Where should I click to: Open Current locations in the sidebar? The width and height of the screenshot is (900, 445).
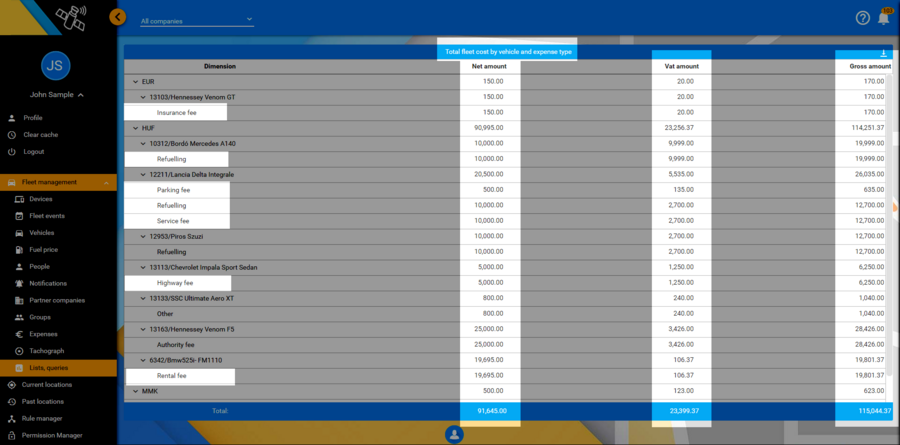pyautogui.click(x=46, y=384)
